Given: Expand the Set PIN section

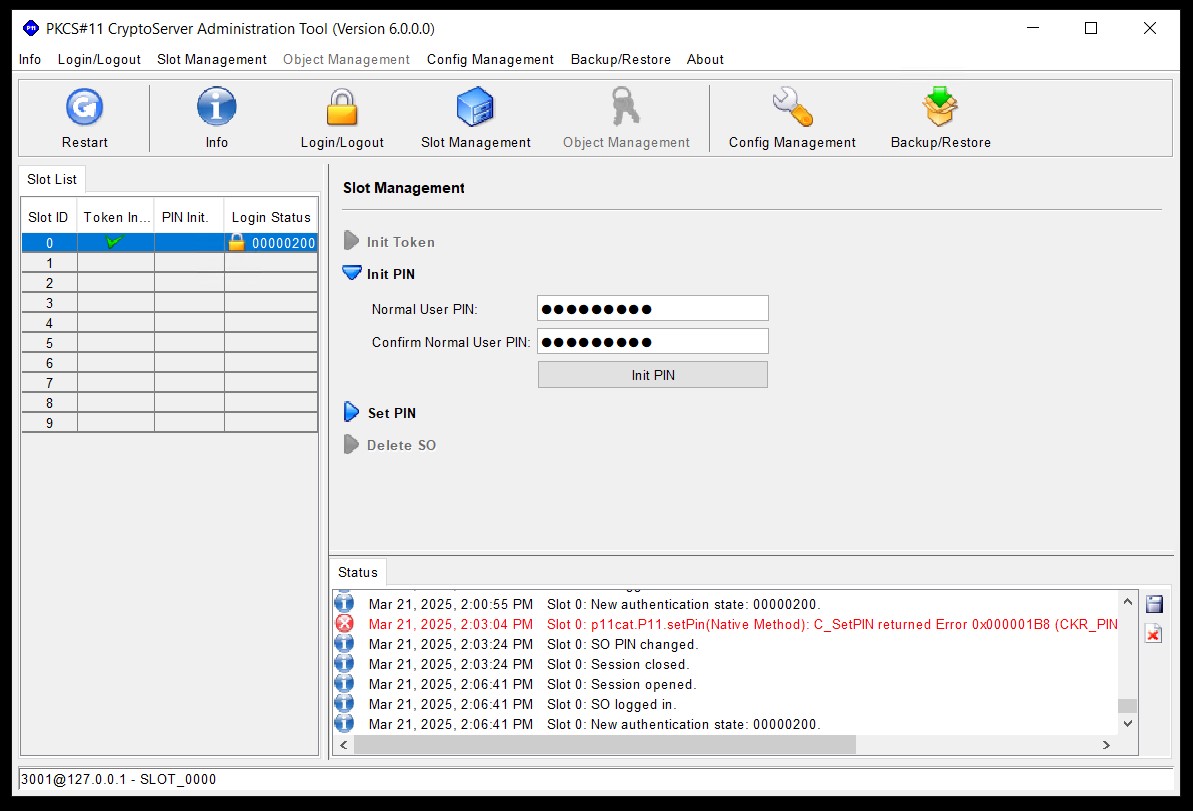Looking at the screenshot, I should (x=351, y=412).
